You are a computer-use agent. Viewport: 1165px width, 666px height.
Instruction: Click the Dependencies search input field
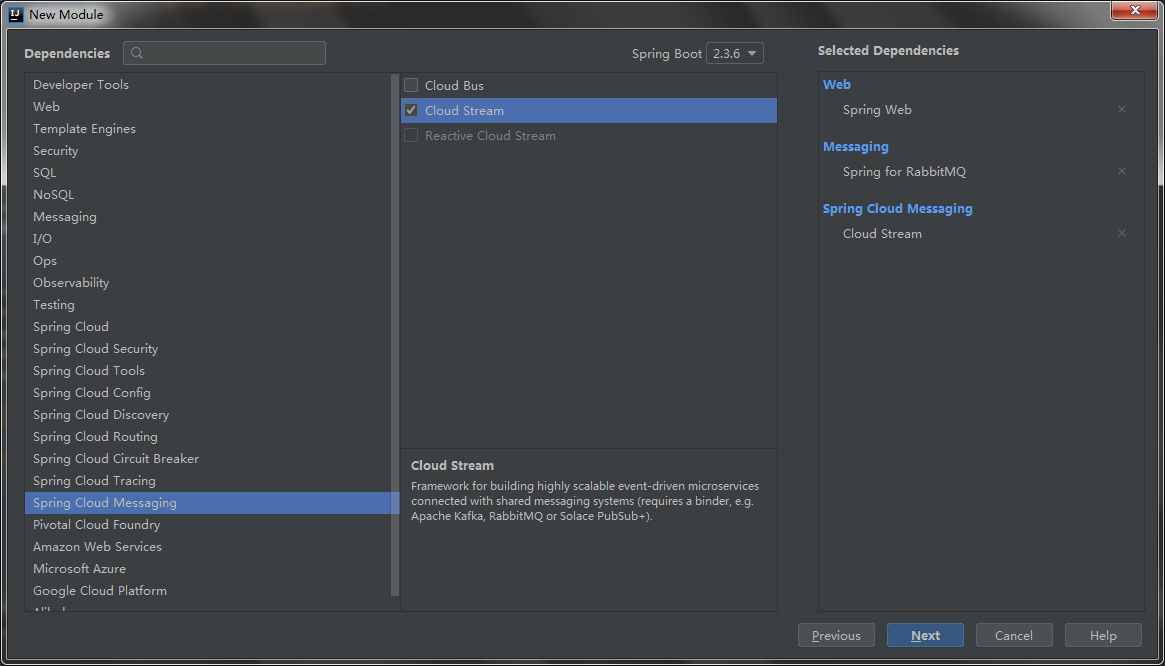tap(224, 54)
